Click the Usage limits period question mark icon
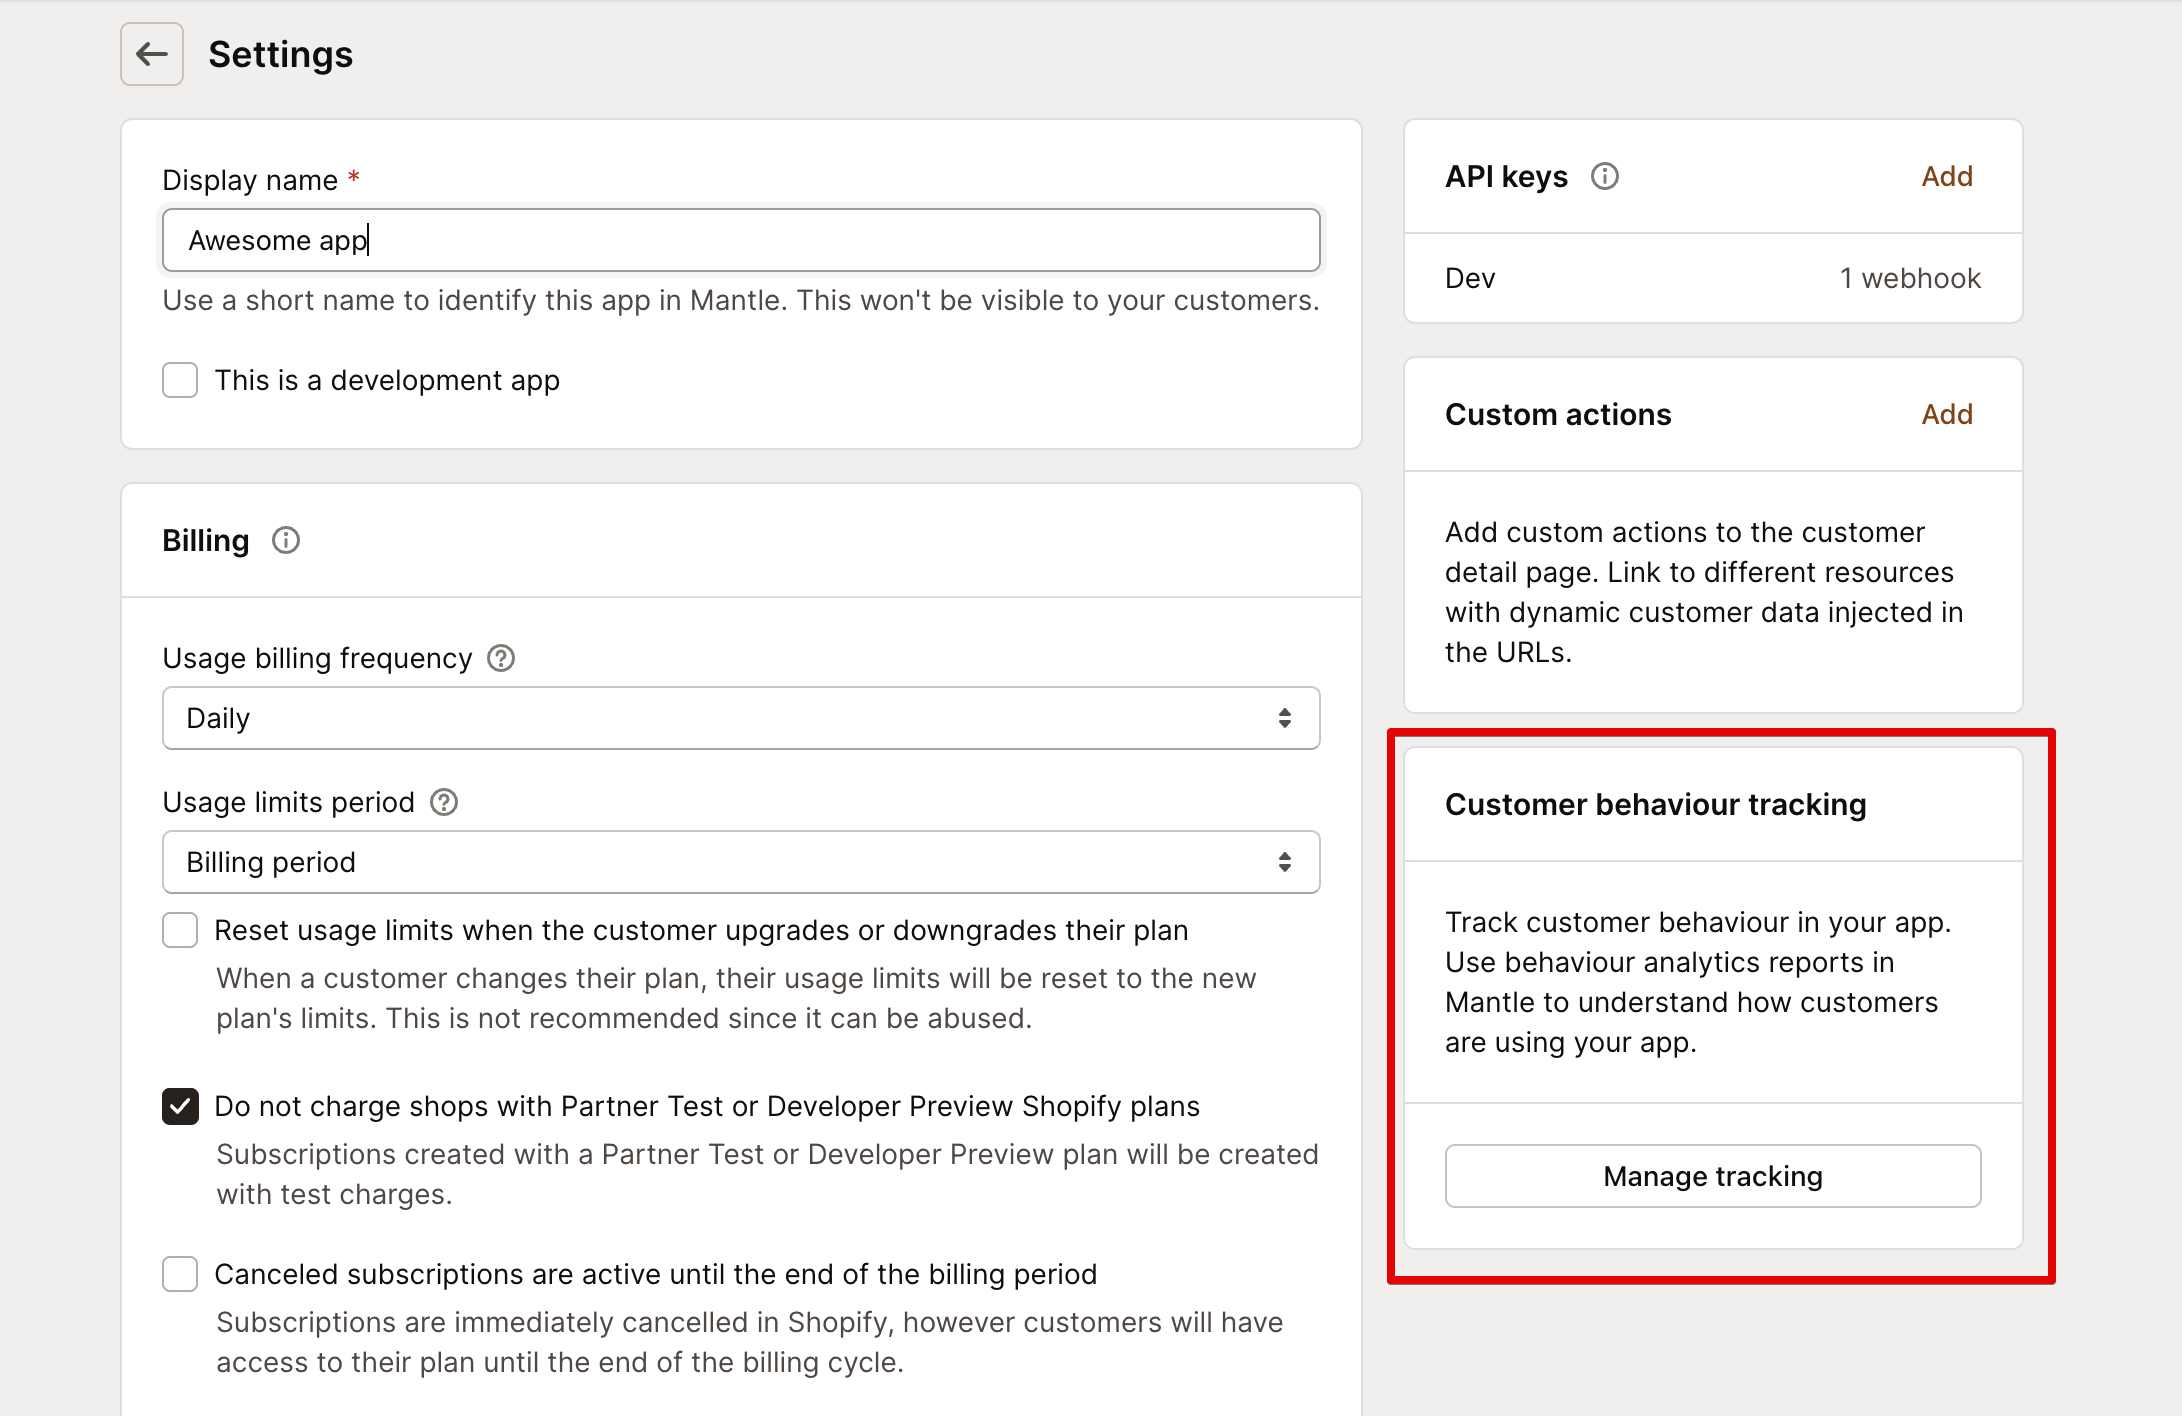2182x1416 pixels. point(443,802)
